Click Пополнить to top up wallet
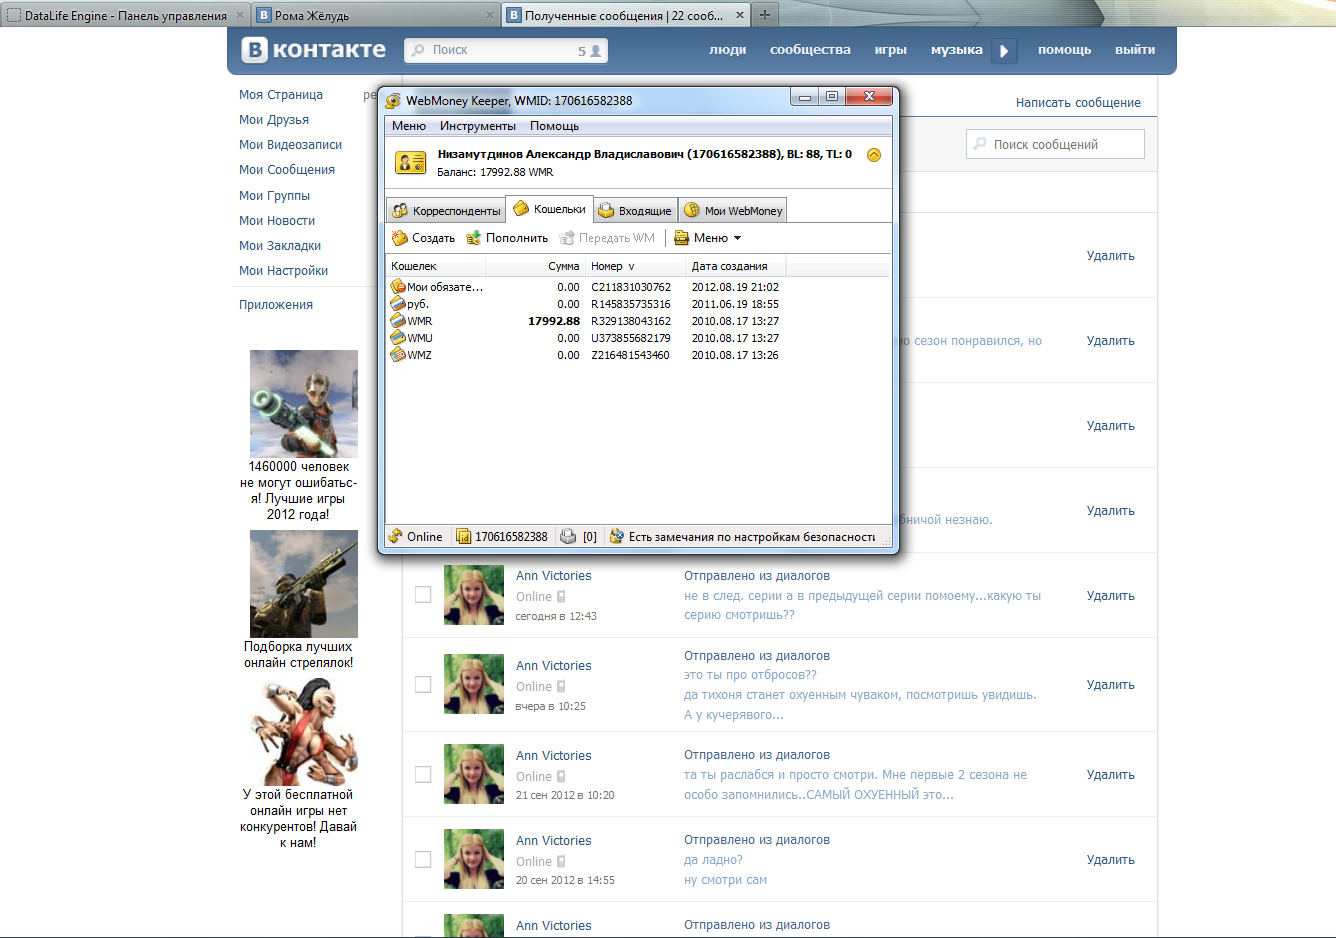 [x=507, y=238]
